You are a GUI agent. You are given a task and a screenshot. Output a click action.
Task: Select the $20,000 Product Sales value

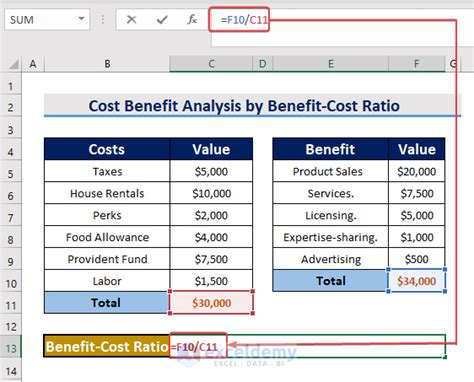point(417,171)
